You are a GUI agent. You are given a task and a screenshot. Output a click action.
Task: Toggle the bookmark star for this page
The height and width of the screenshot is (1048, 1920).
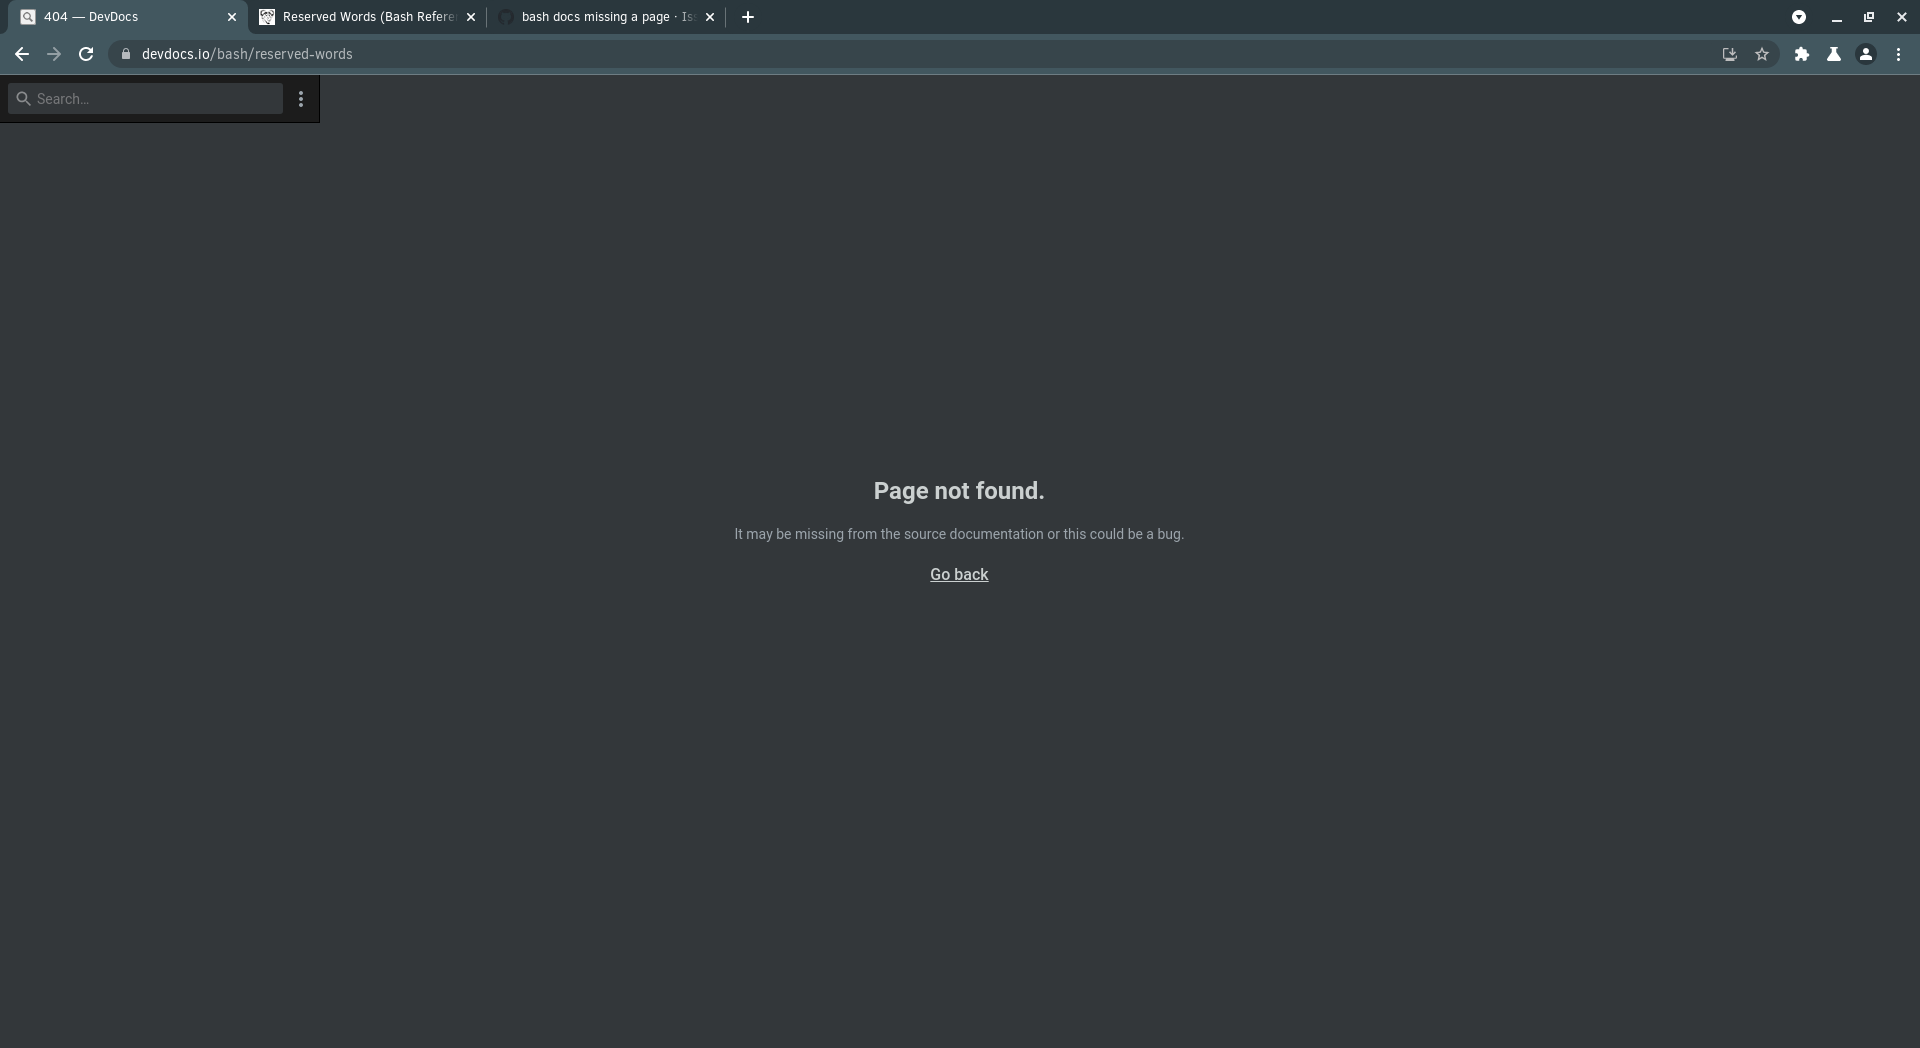pos(1762,55)
